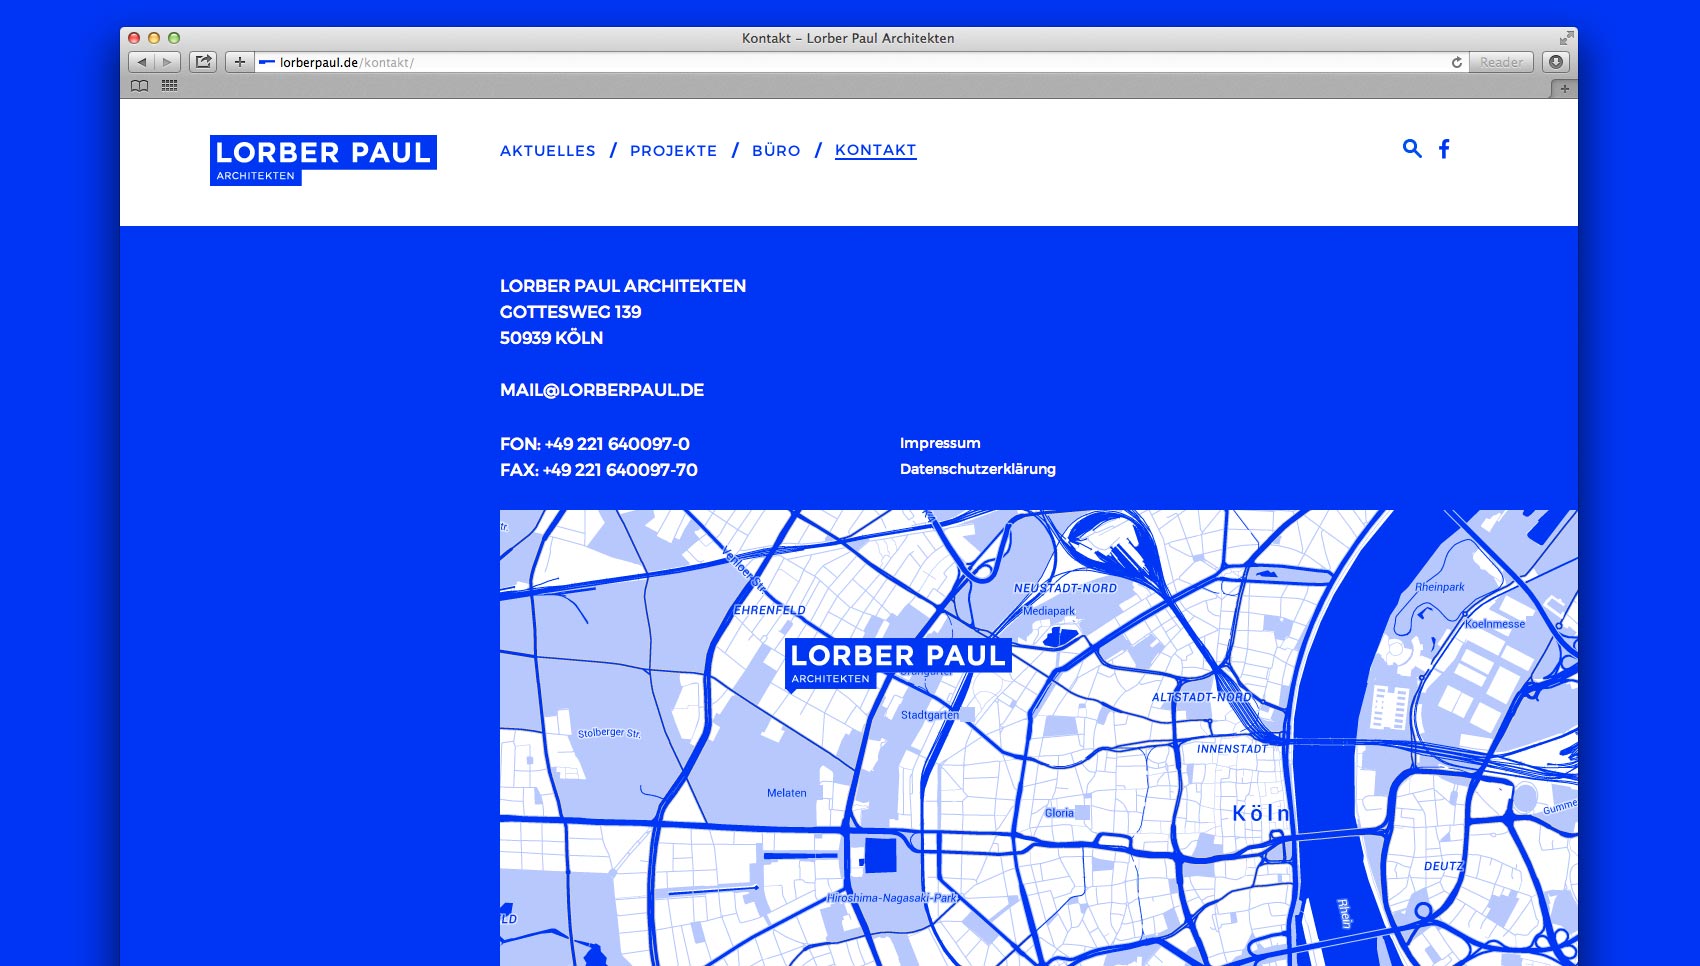Open the site search via the magnifier icon
Screen dimensions: 1700x966
point(1412,148)
